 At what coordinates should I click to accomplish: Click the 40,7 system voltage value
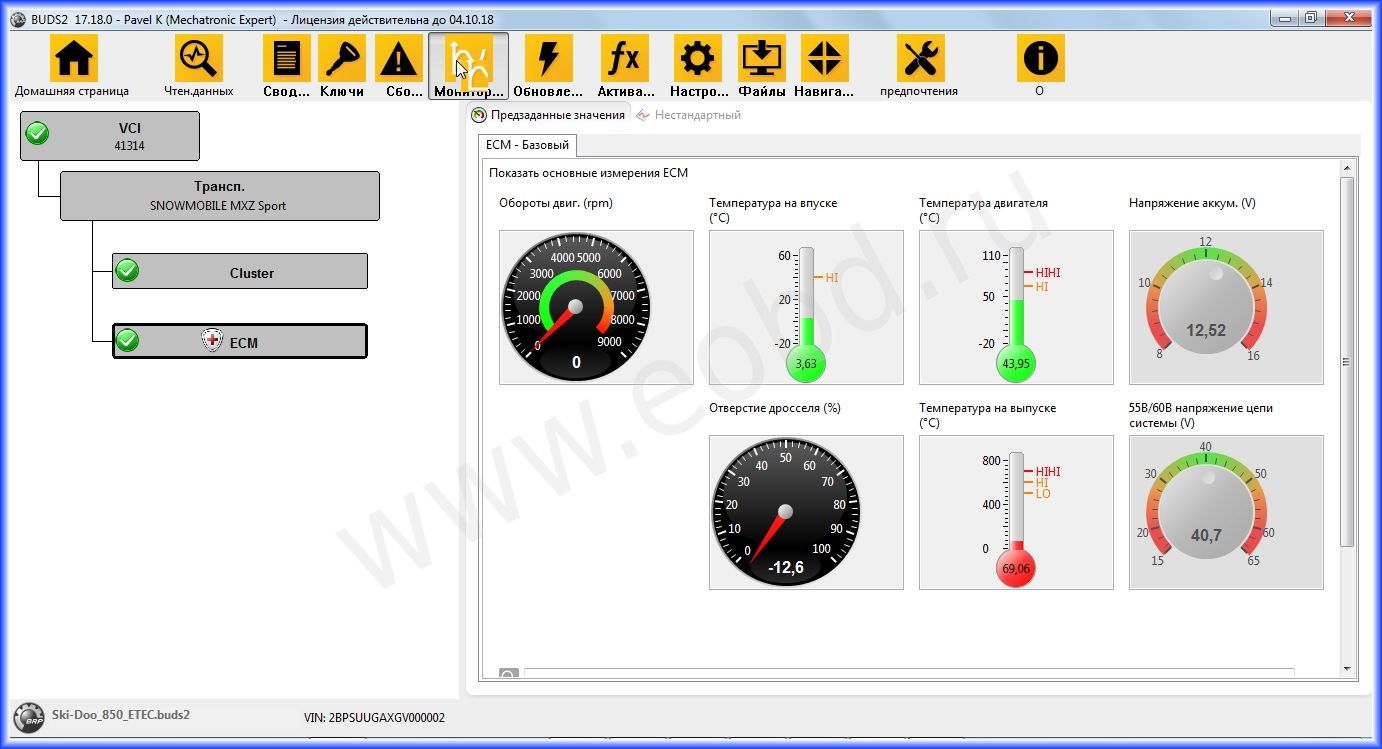click(1206, 536)
